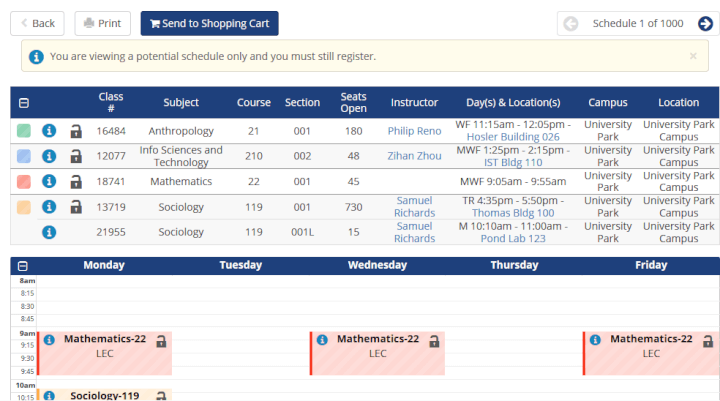Viewport: 720px width, 401px height.
Task: Collapse the weekly calendar view
Action: point(24,266)
